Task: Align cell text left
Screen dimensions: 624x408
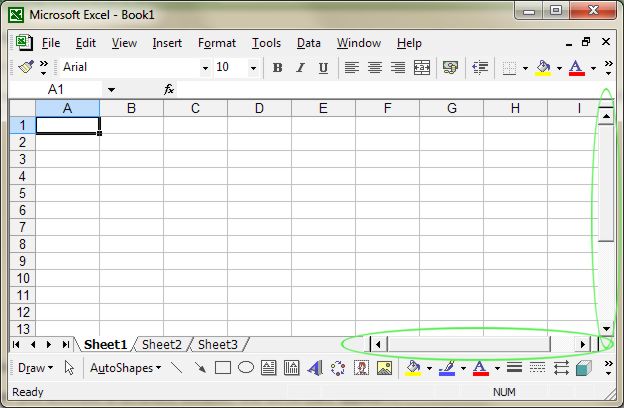Action: point(351,68)
